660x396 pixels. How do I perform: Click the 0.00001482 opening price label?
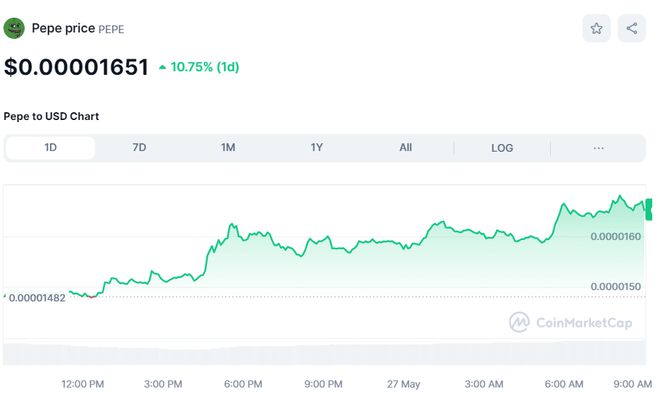(x=37, y=298)
